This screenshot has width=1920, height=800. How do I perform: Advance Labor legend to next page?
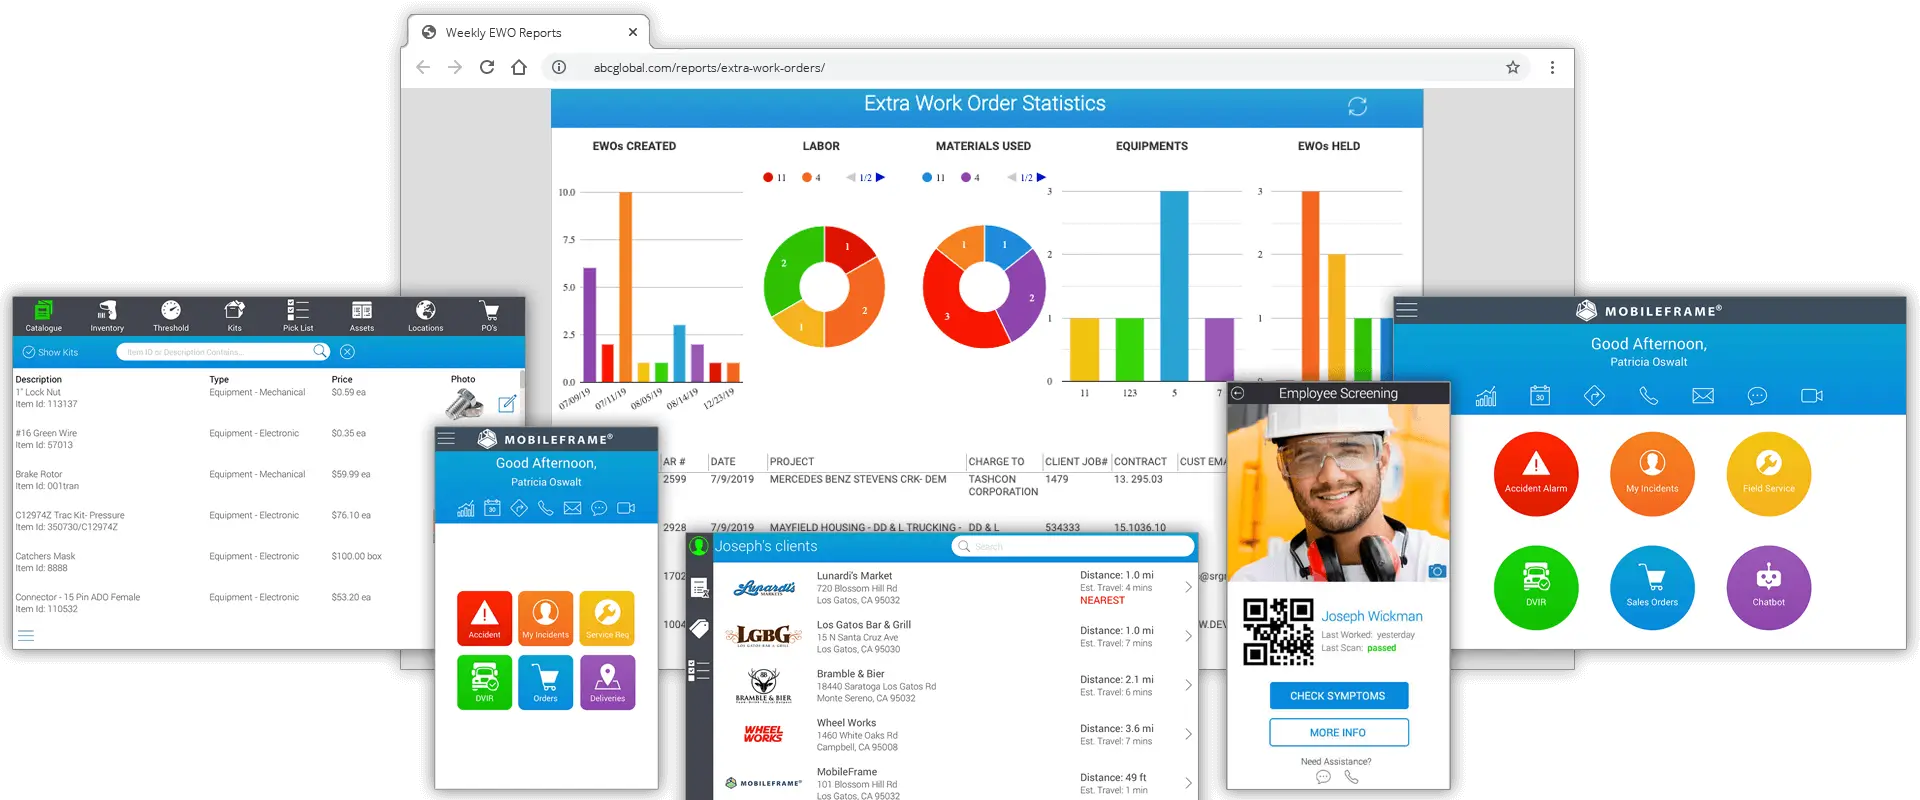(880, 177)
